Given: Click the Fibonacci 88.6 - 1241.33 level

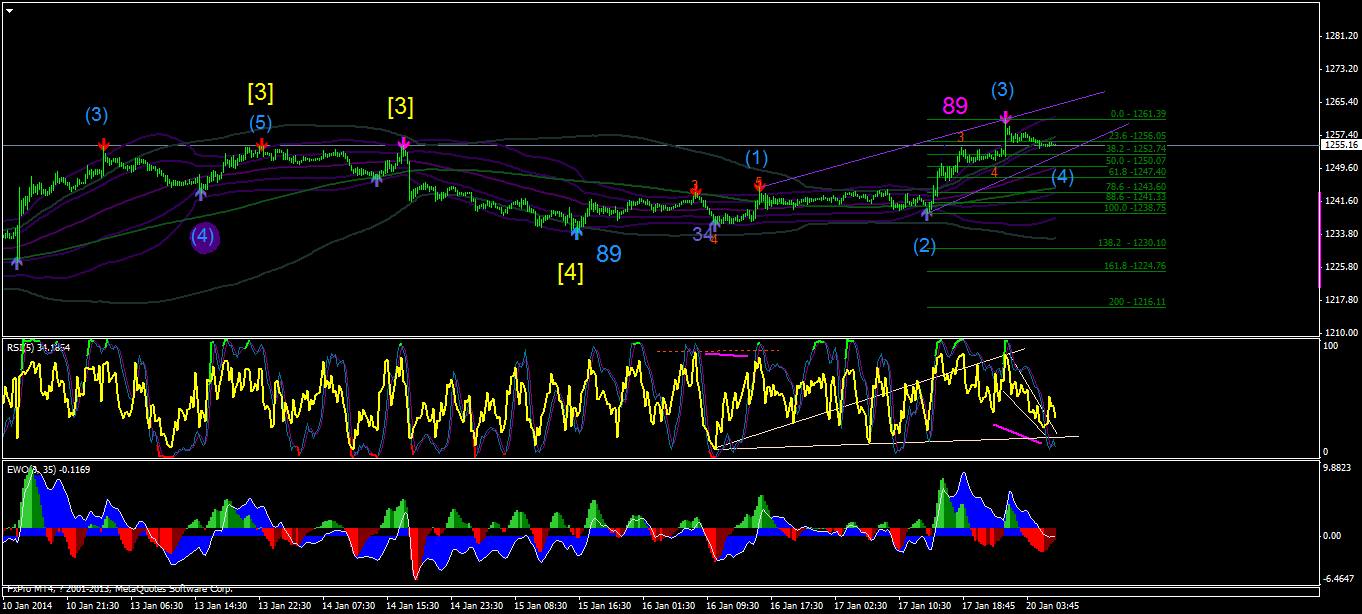Looking at the screenshot, I should 1138,197.
